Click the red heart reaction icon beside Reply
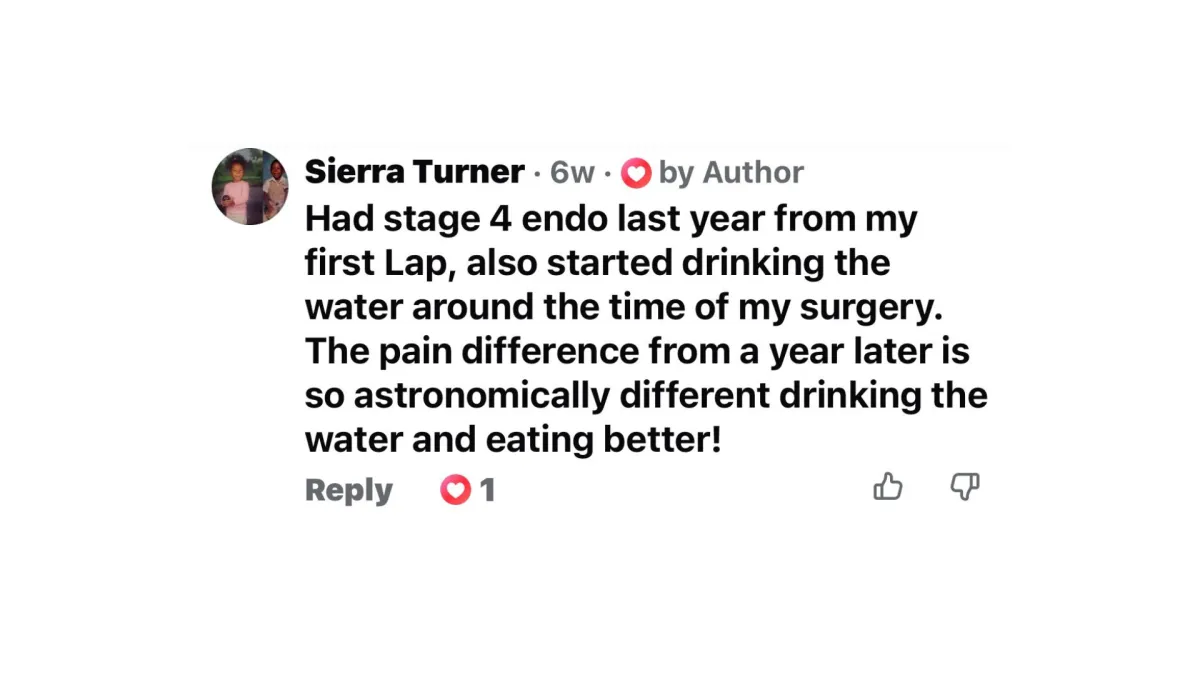 [455, 490]
